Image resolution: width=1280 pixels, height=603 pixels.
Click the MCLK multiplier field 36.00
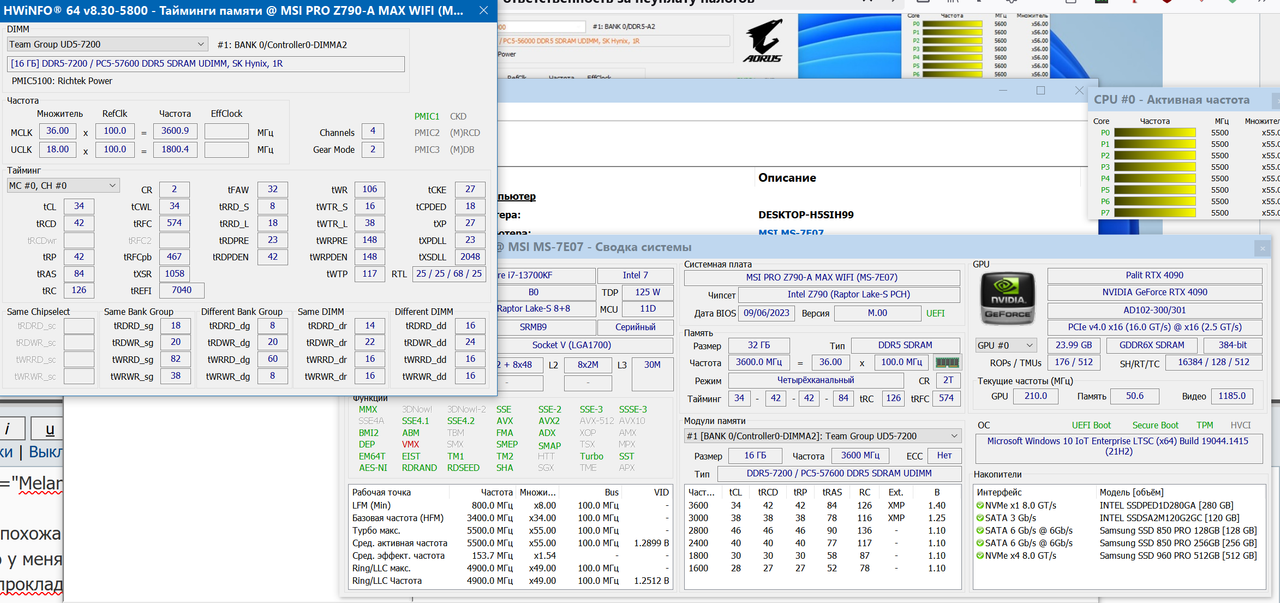tap(58, 131)
